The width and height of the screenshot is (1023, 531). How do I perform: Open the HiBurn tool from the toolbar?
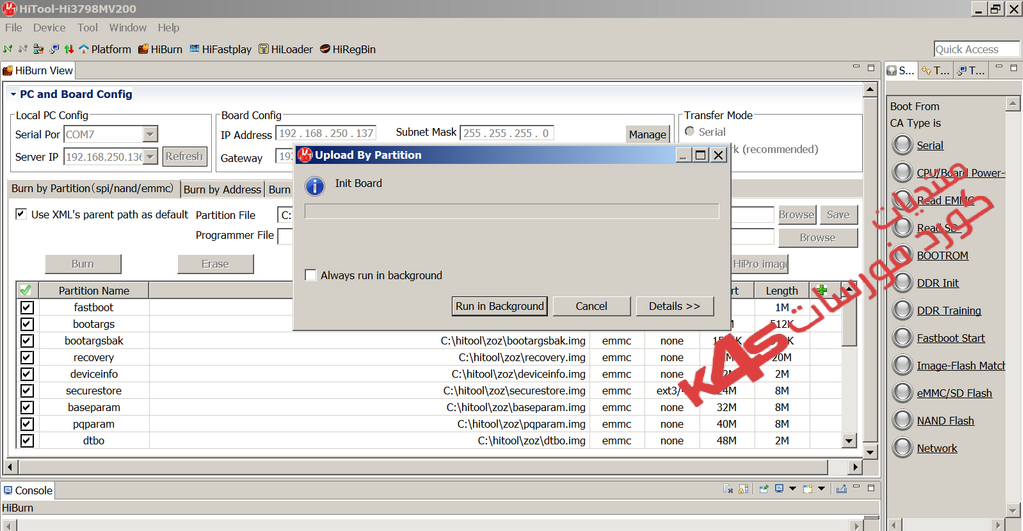(x=160, y=49)
